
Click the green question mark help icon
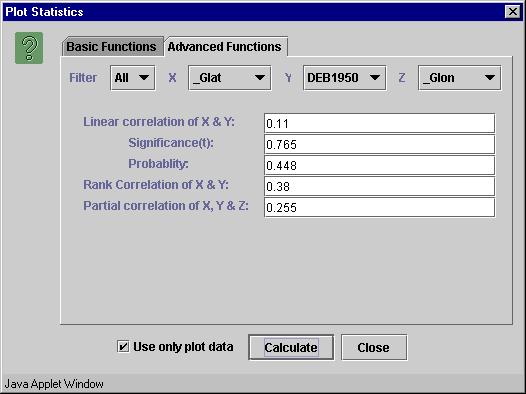point(29,48)
